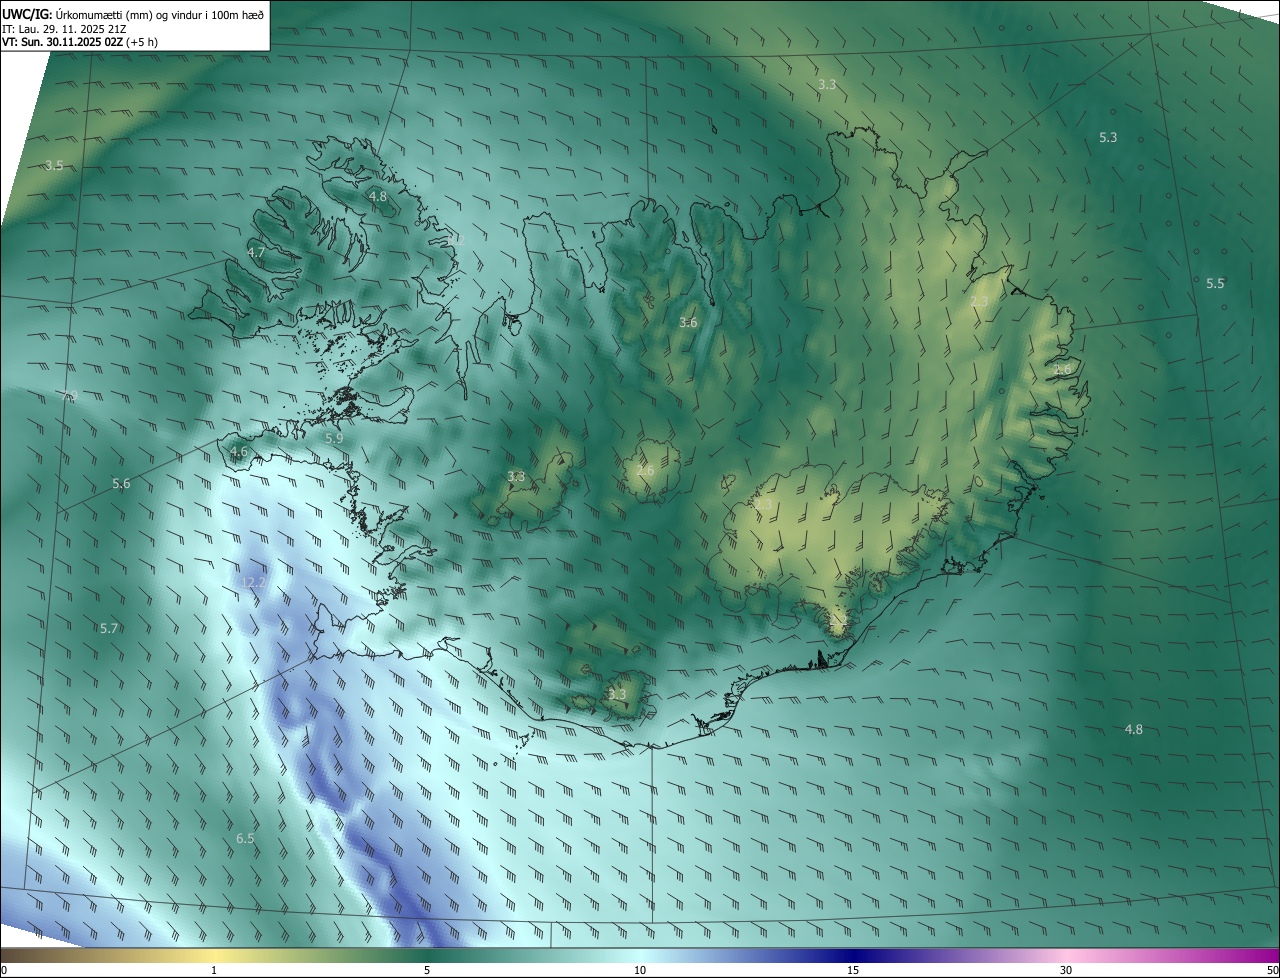Click the 8.2 value label
Viewport: 1280px width, 978px height.
click(x=457, y=239)
